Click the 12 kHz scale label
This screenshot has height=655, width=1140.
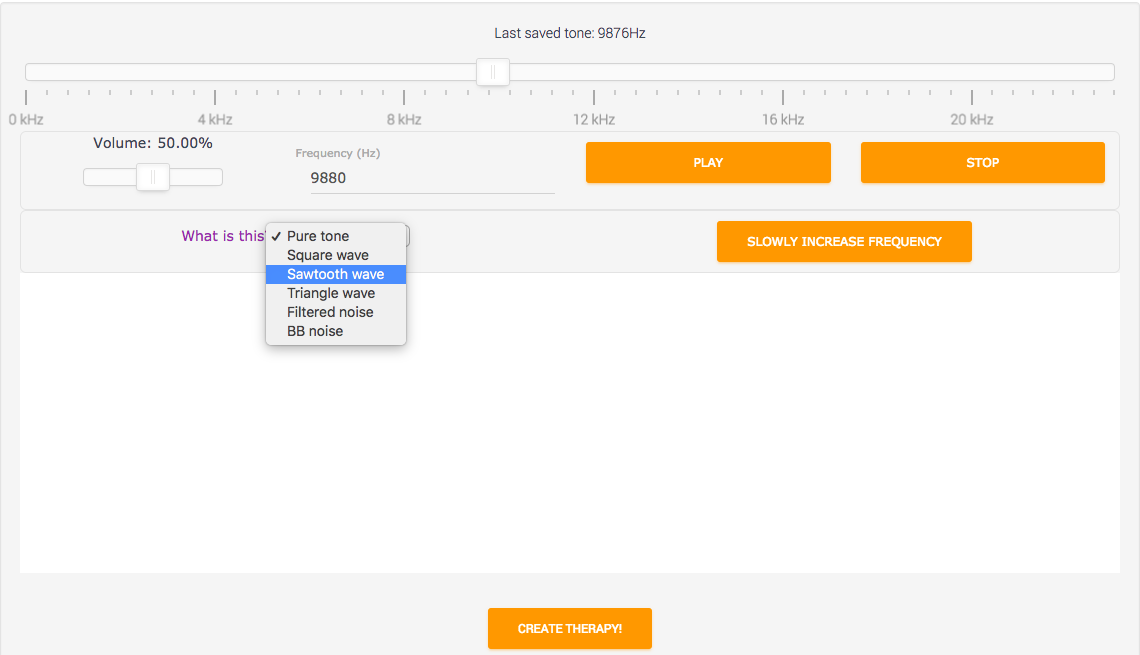[594, 119]
